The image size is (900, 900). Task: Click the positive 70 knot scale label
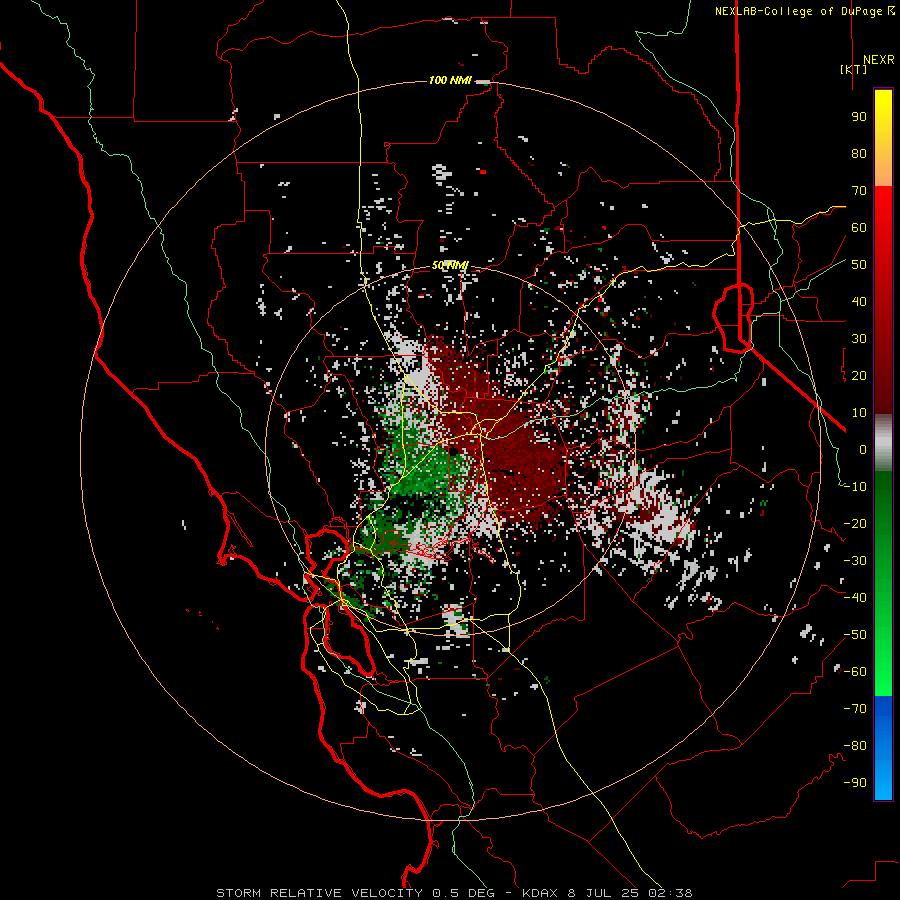click(859, 191)
